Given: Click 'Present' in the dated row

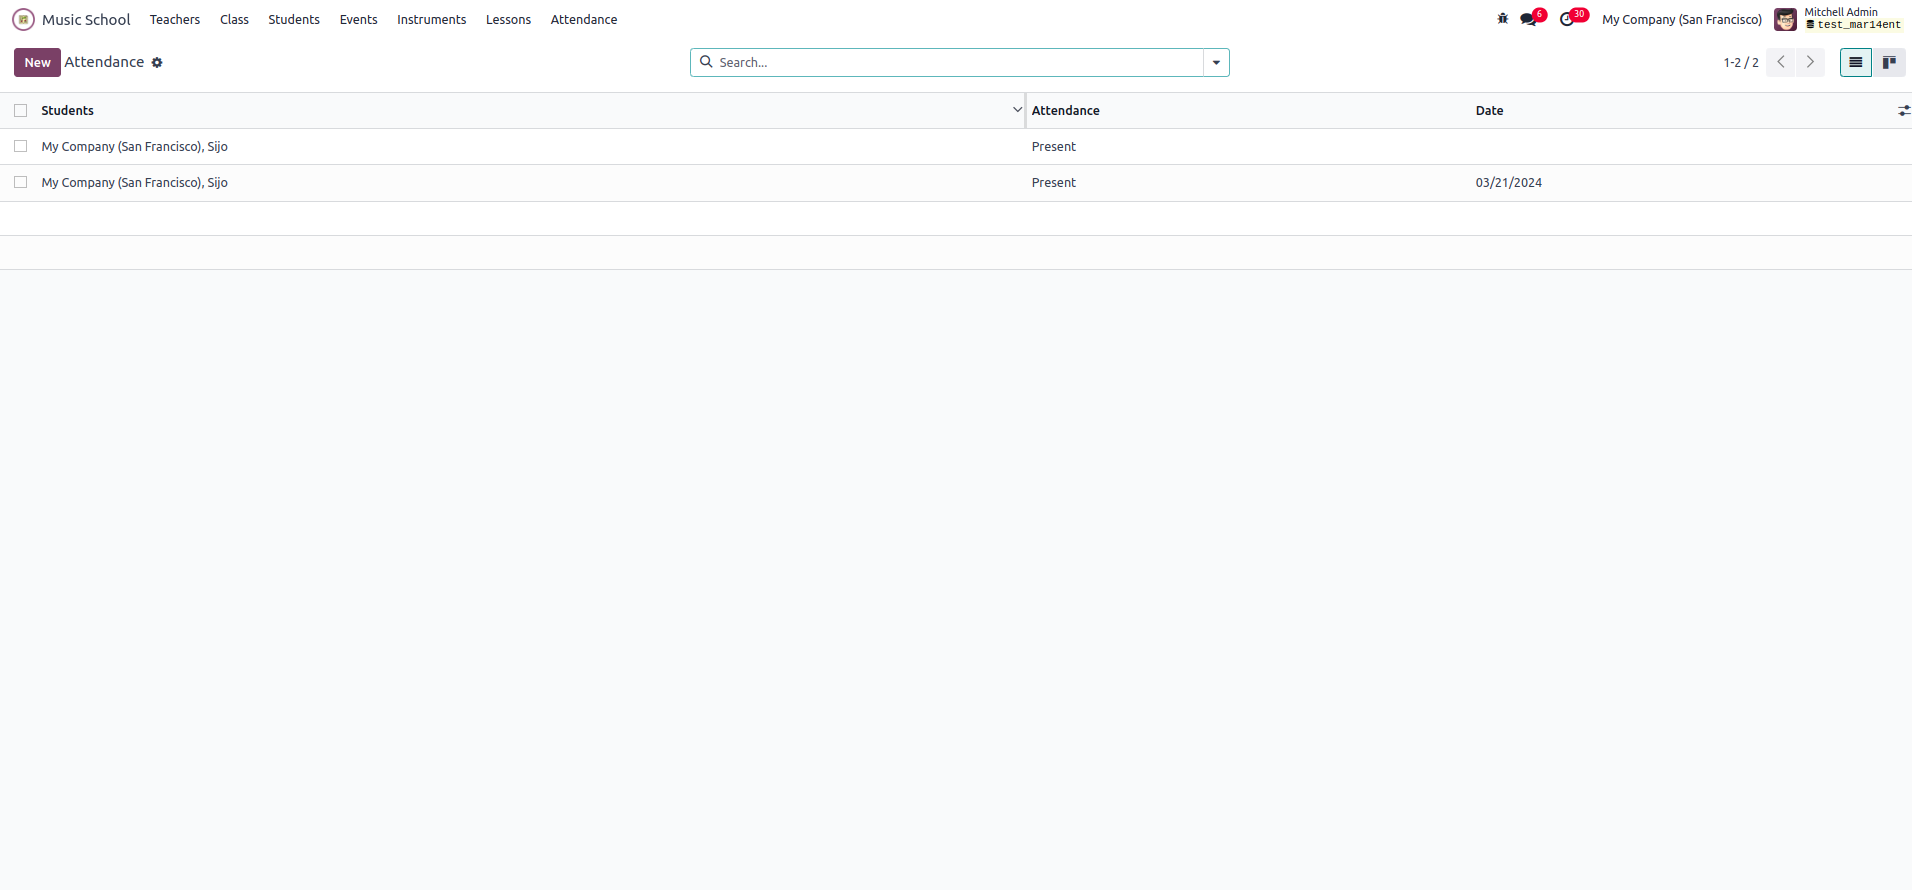Looking at the screenshot, I should click(1054, 183).
